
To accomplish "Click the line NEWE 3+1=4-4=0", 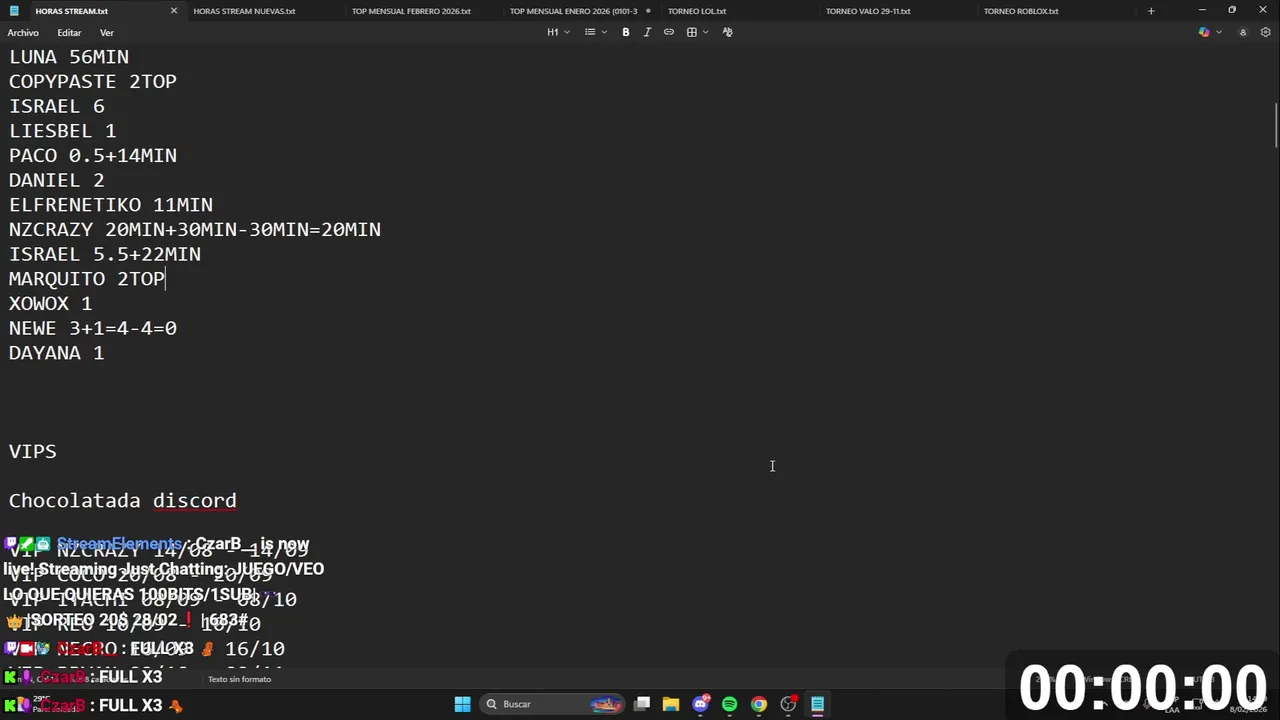I will point(93,328).
